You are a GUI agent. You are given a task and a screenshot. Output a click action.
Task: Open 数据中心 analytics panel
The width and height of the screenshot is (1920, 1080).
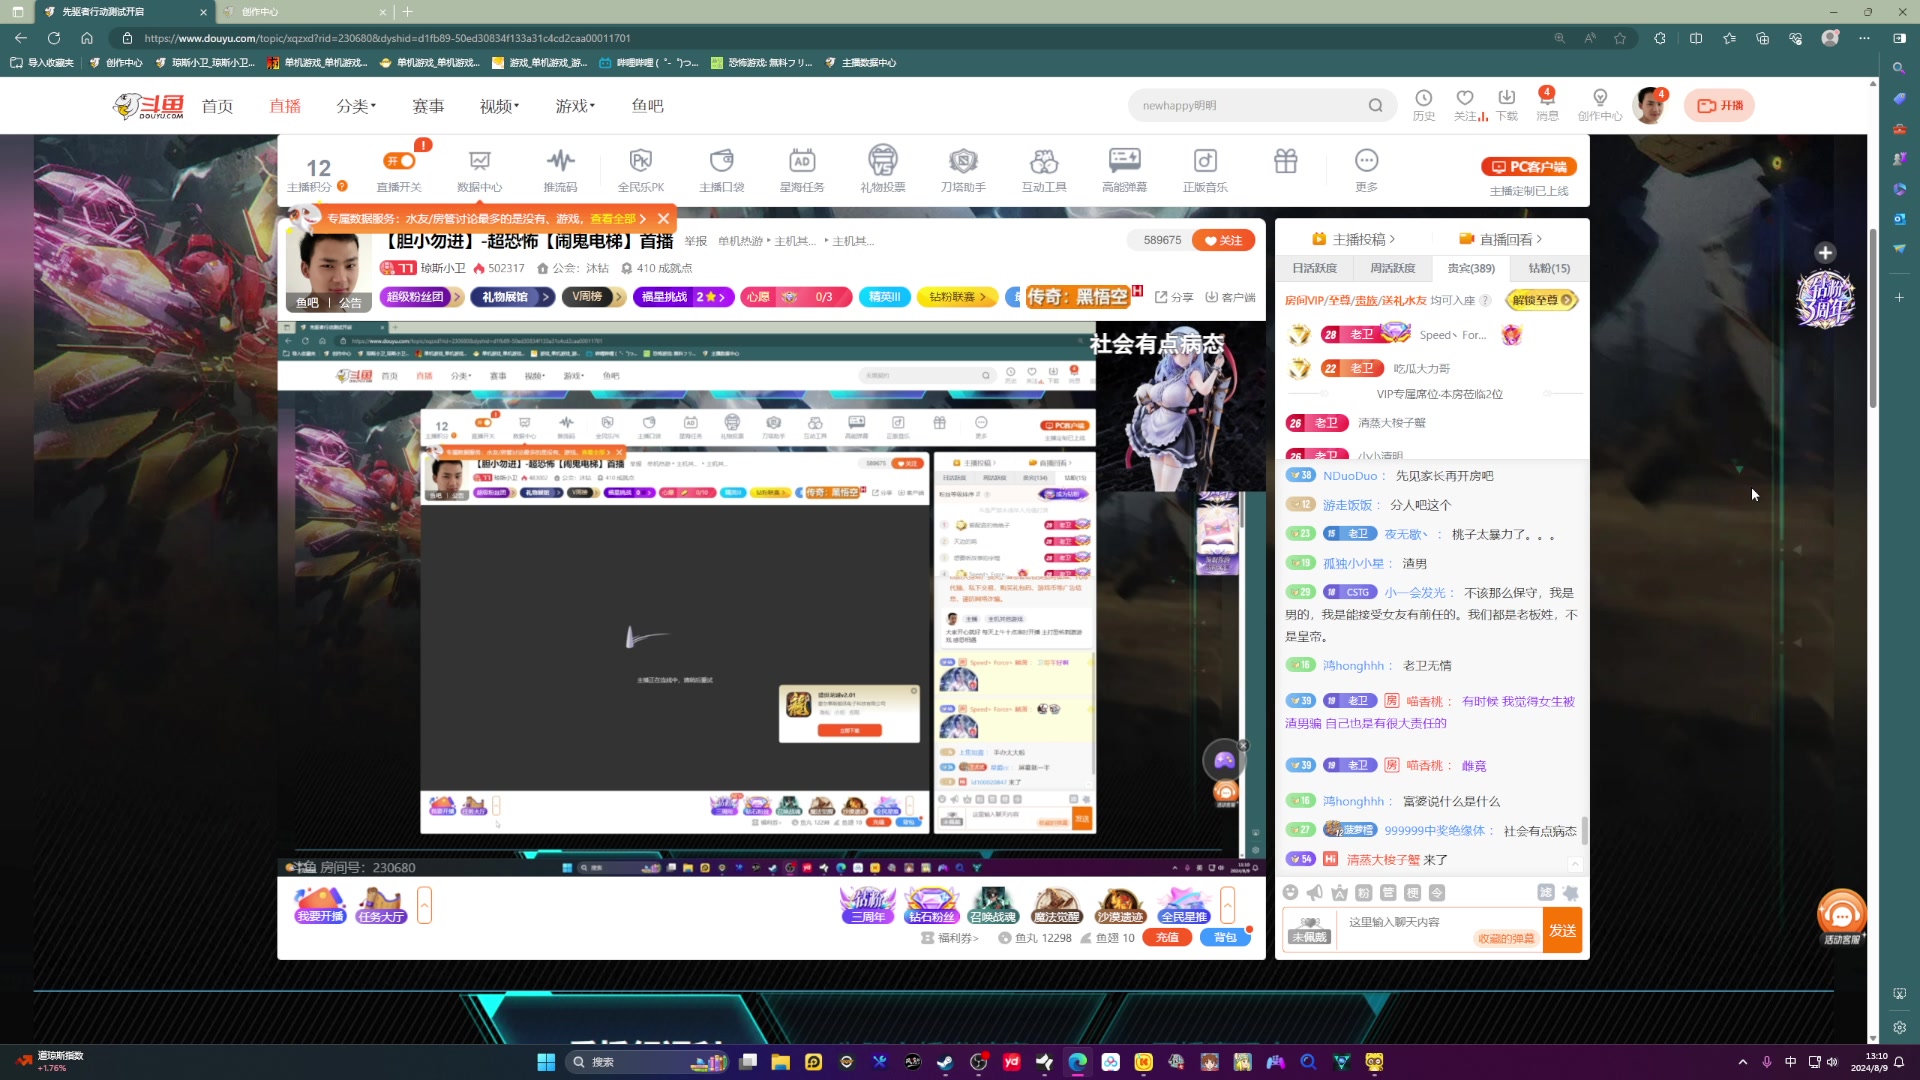480,169
